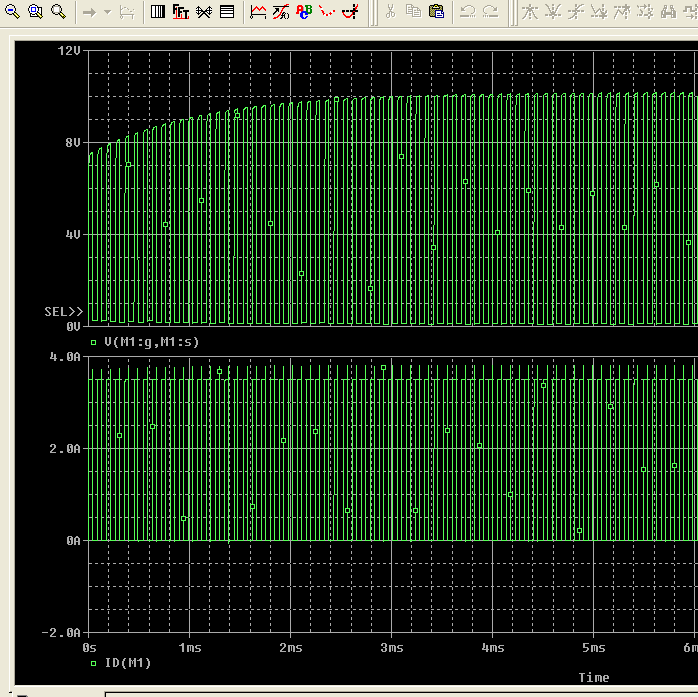698x697 pixels.
Task: Click the 5ms x-axis label
Action: (594, 648)
